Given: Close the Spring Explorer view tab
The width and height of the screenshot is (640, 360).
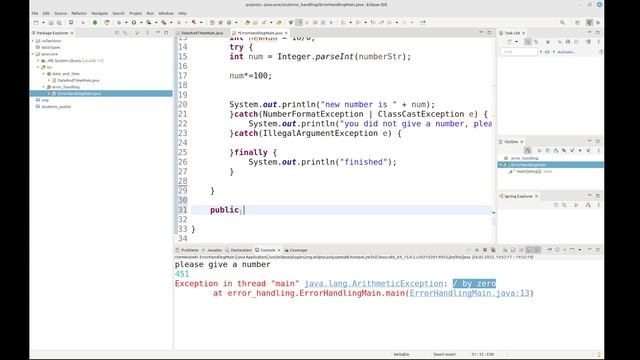Looking at the screenshot, I should (x=536, y=196).
